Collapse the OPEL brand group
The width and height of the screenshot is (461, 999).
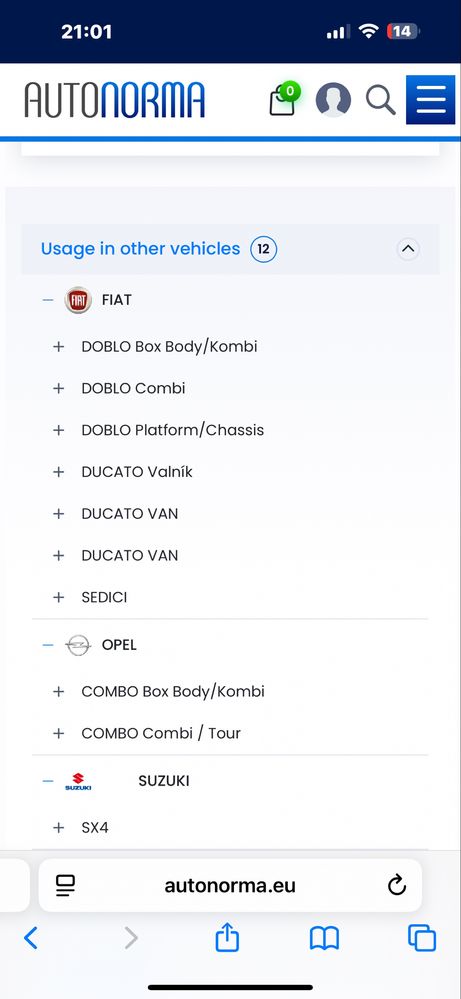(x=48, y=645)
